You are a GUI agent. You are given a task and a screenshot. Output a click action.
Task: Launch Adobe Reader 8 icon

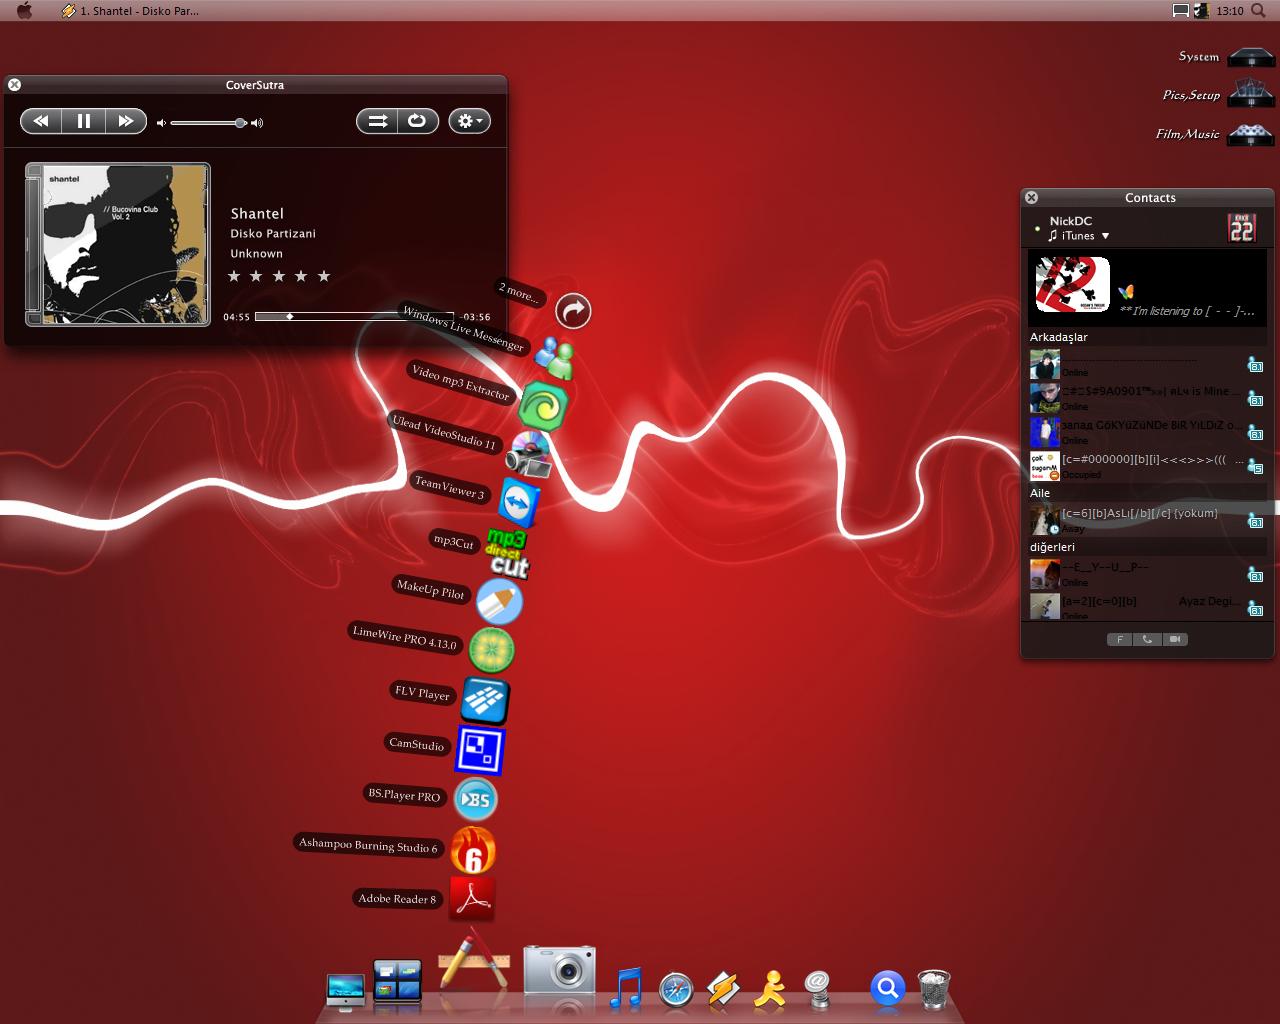click(x=472, y=898)
